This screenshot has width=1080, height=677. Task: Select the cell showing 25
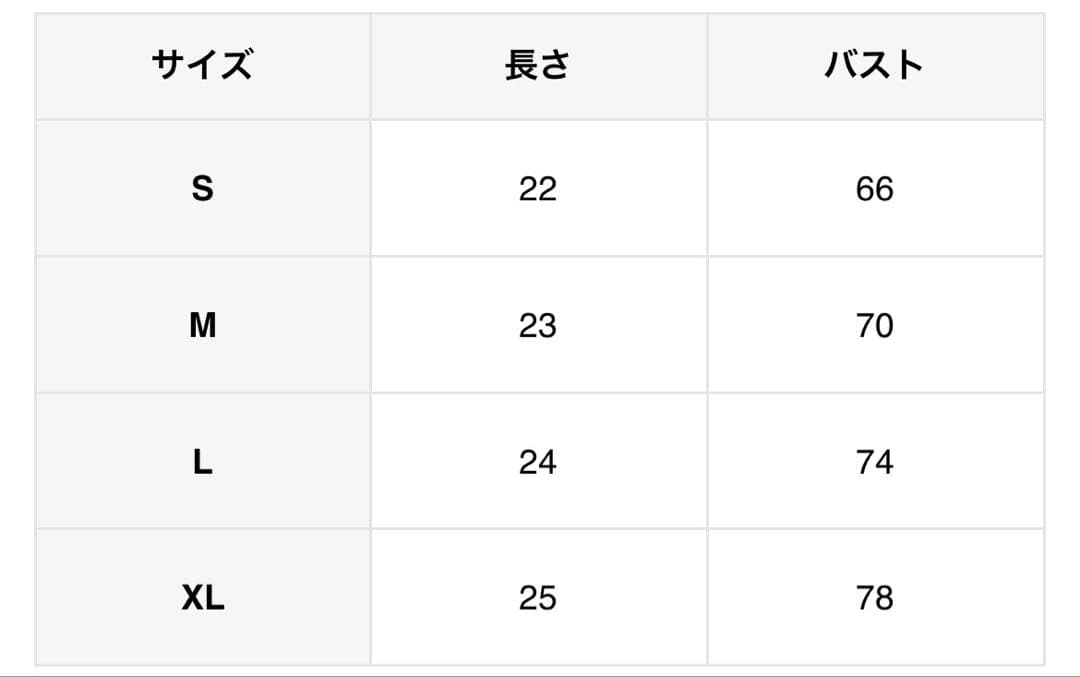(x=538, y=597)
